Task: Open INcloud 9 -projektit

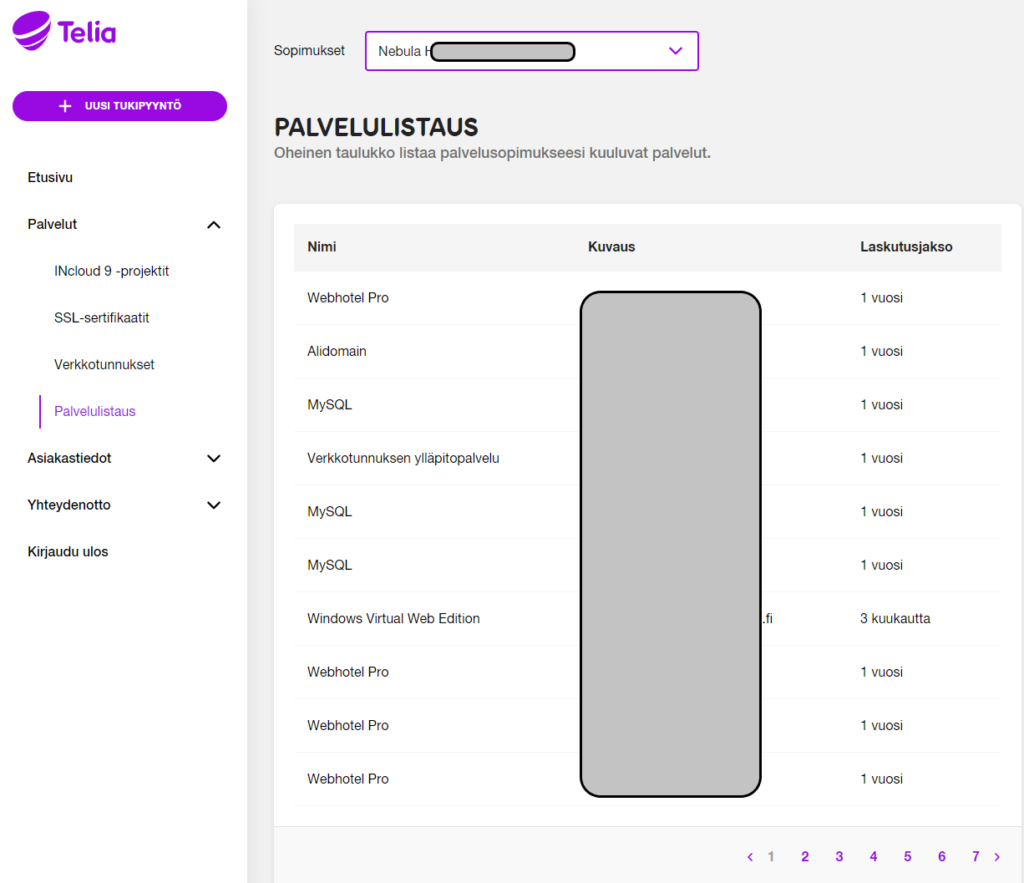Action: click(112, 271)
